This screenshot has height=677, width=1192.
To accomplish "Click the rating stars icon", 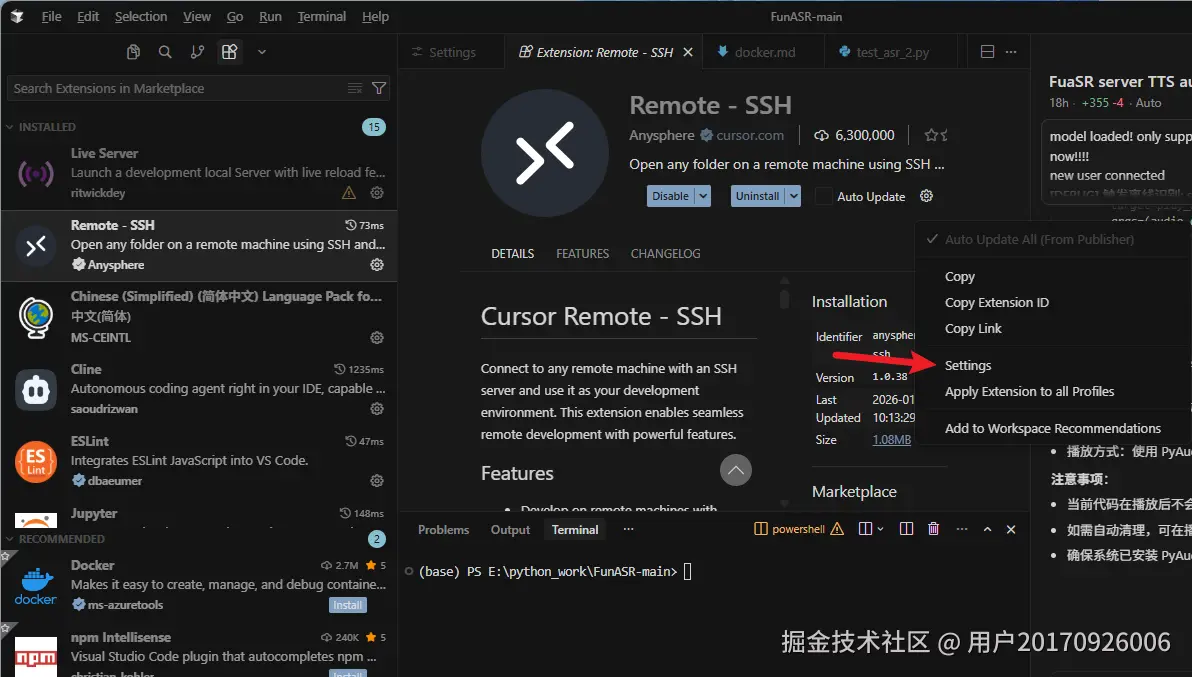I will [x=936, y=135].
